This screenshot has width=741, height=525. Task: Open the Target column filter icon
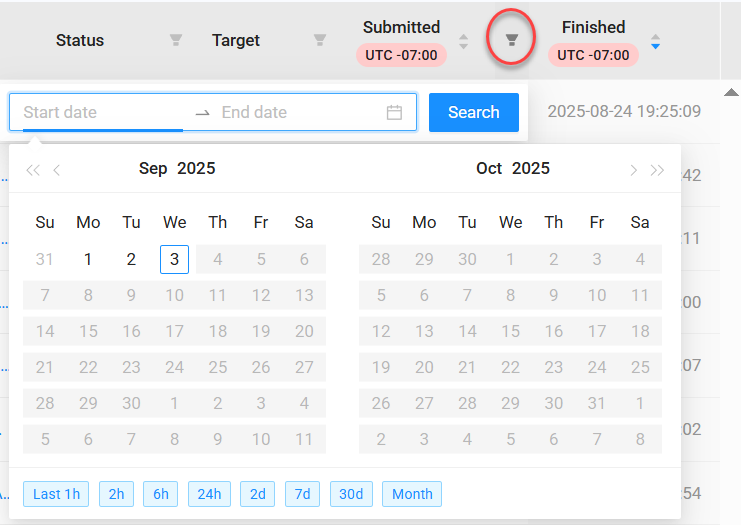[320, 41]
